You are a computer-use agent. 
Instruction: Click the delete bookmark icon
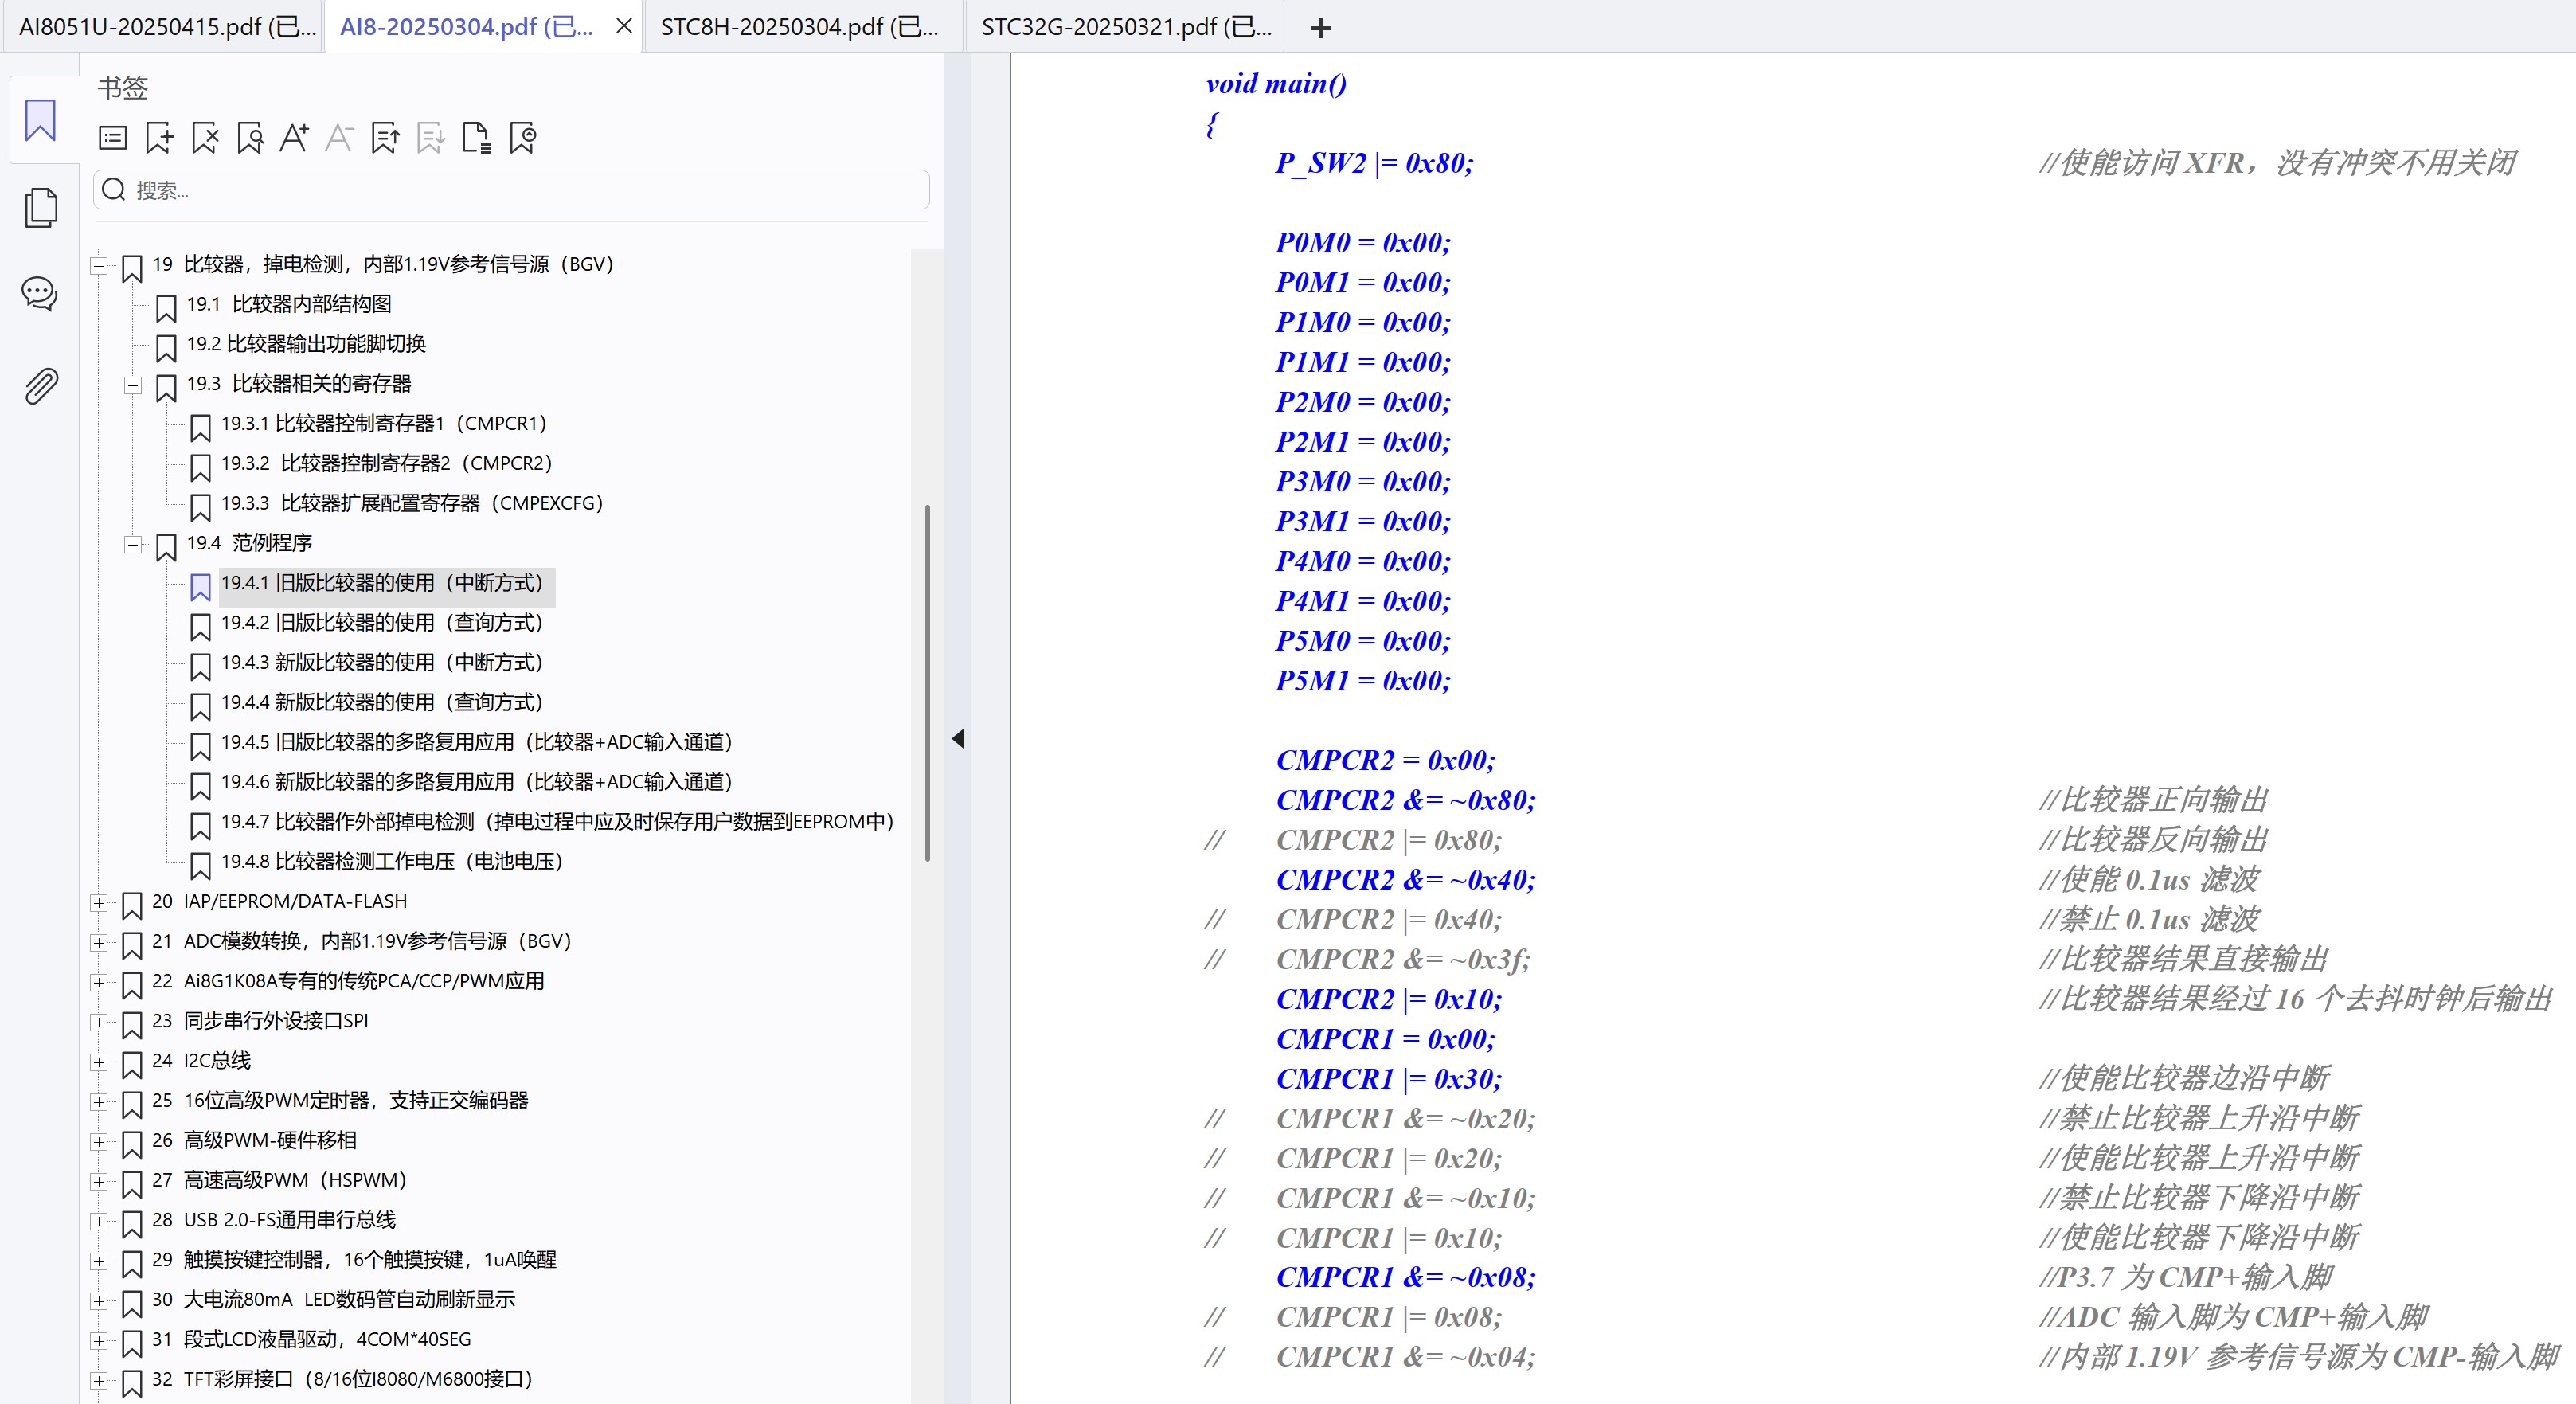pos(205,138)
